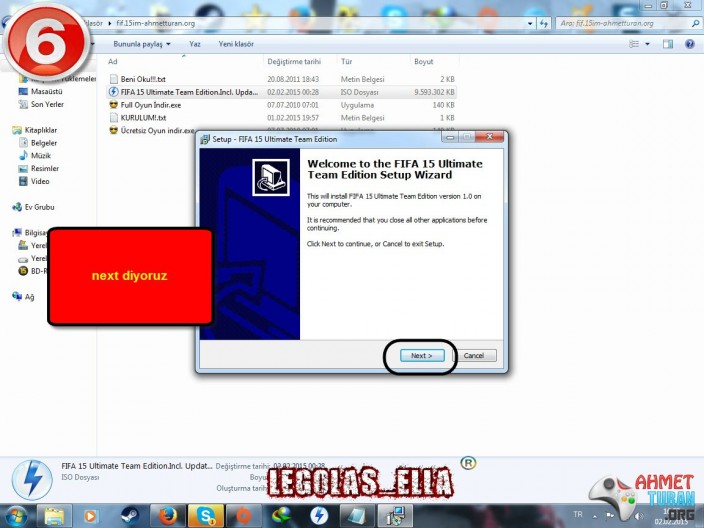Open Skype from the taskbar

coord(206,516)
